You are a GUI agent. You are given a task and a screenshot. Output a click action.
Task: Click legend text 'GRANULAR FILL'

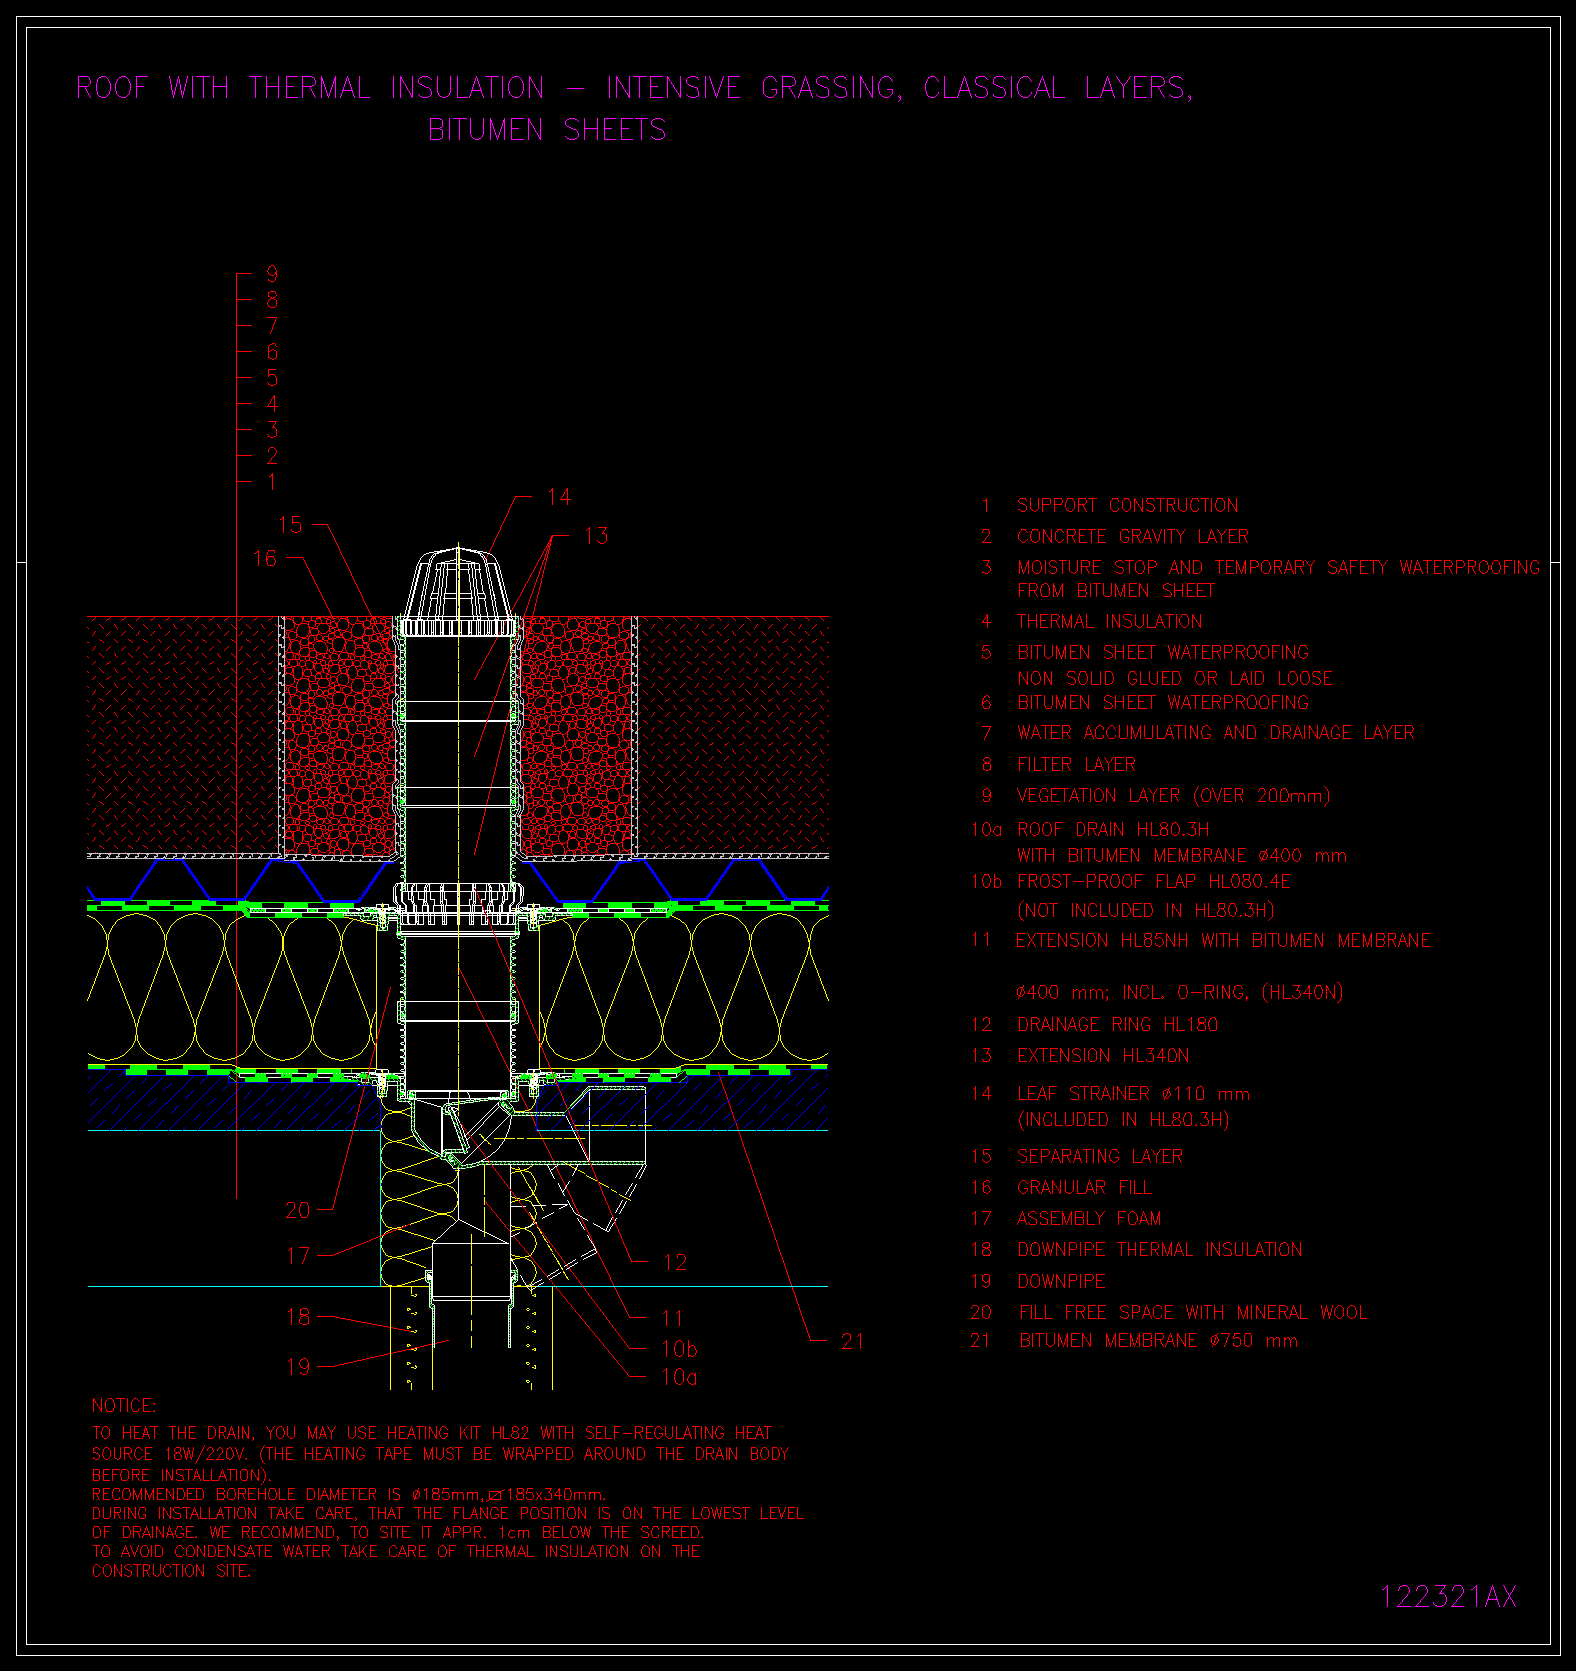[1085, 1187]
